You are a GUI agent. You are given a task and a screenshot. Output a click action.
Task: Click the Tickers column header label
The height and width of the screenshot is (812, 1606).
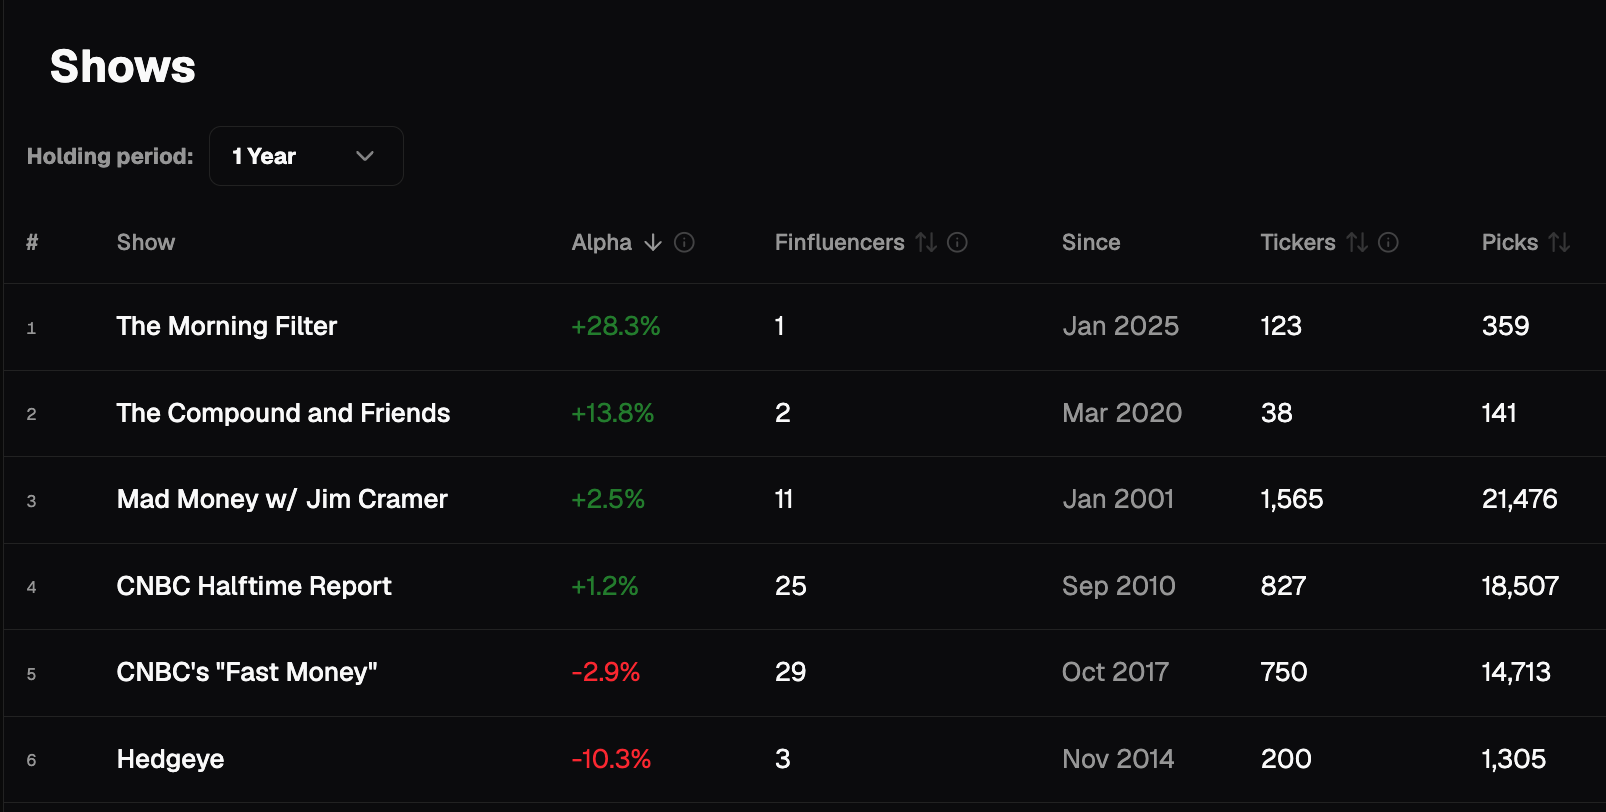pos(1297,242)
